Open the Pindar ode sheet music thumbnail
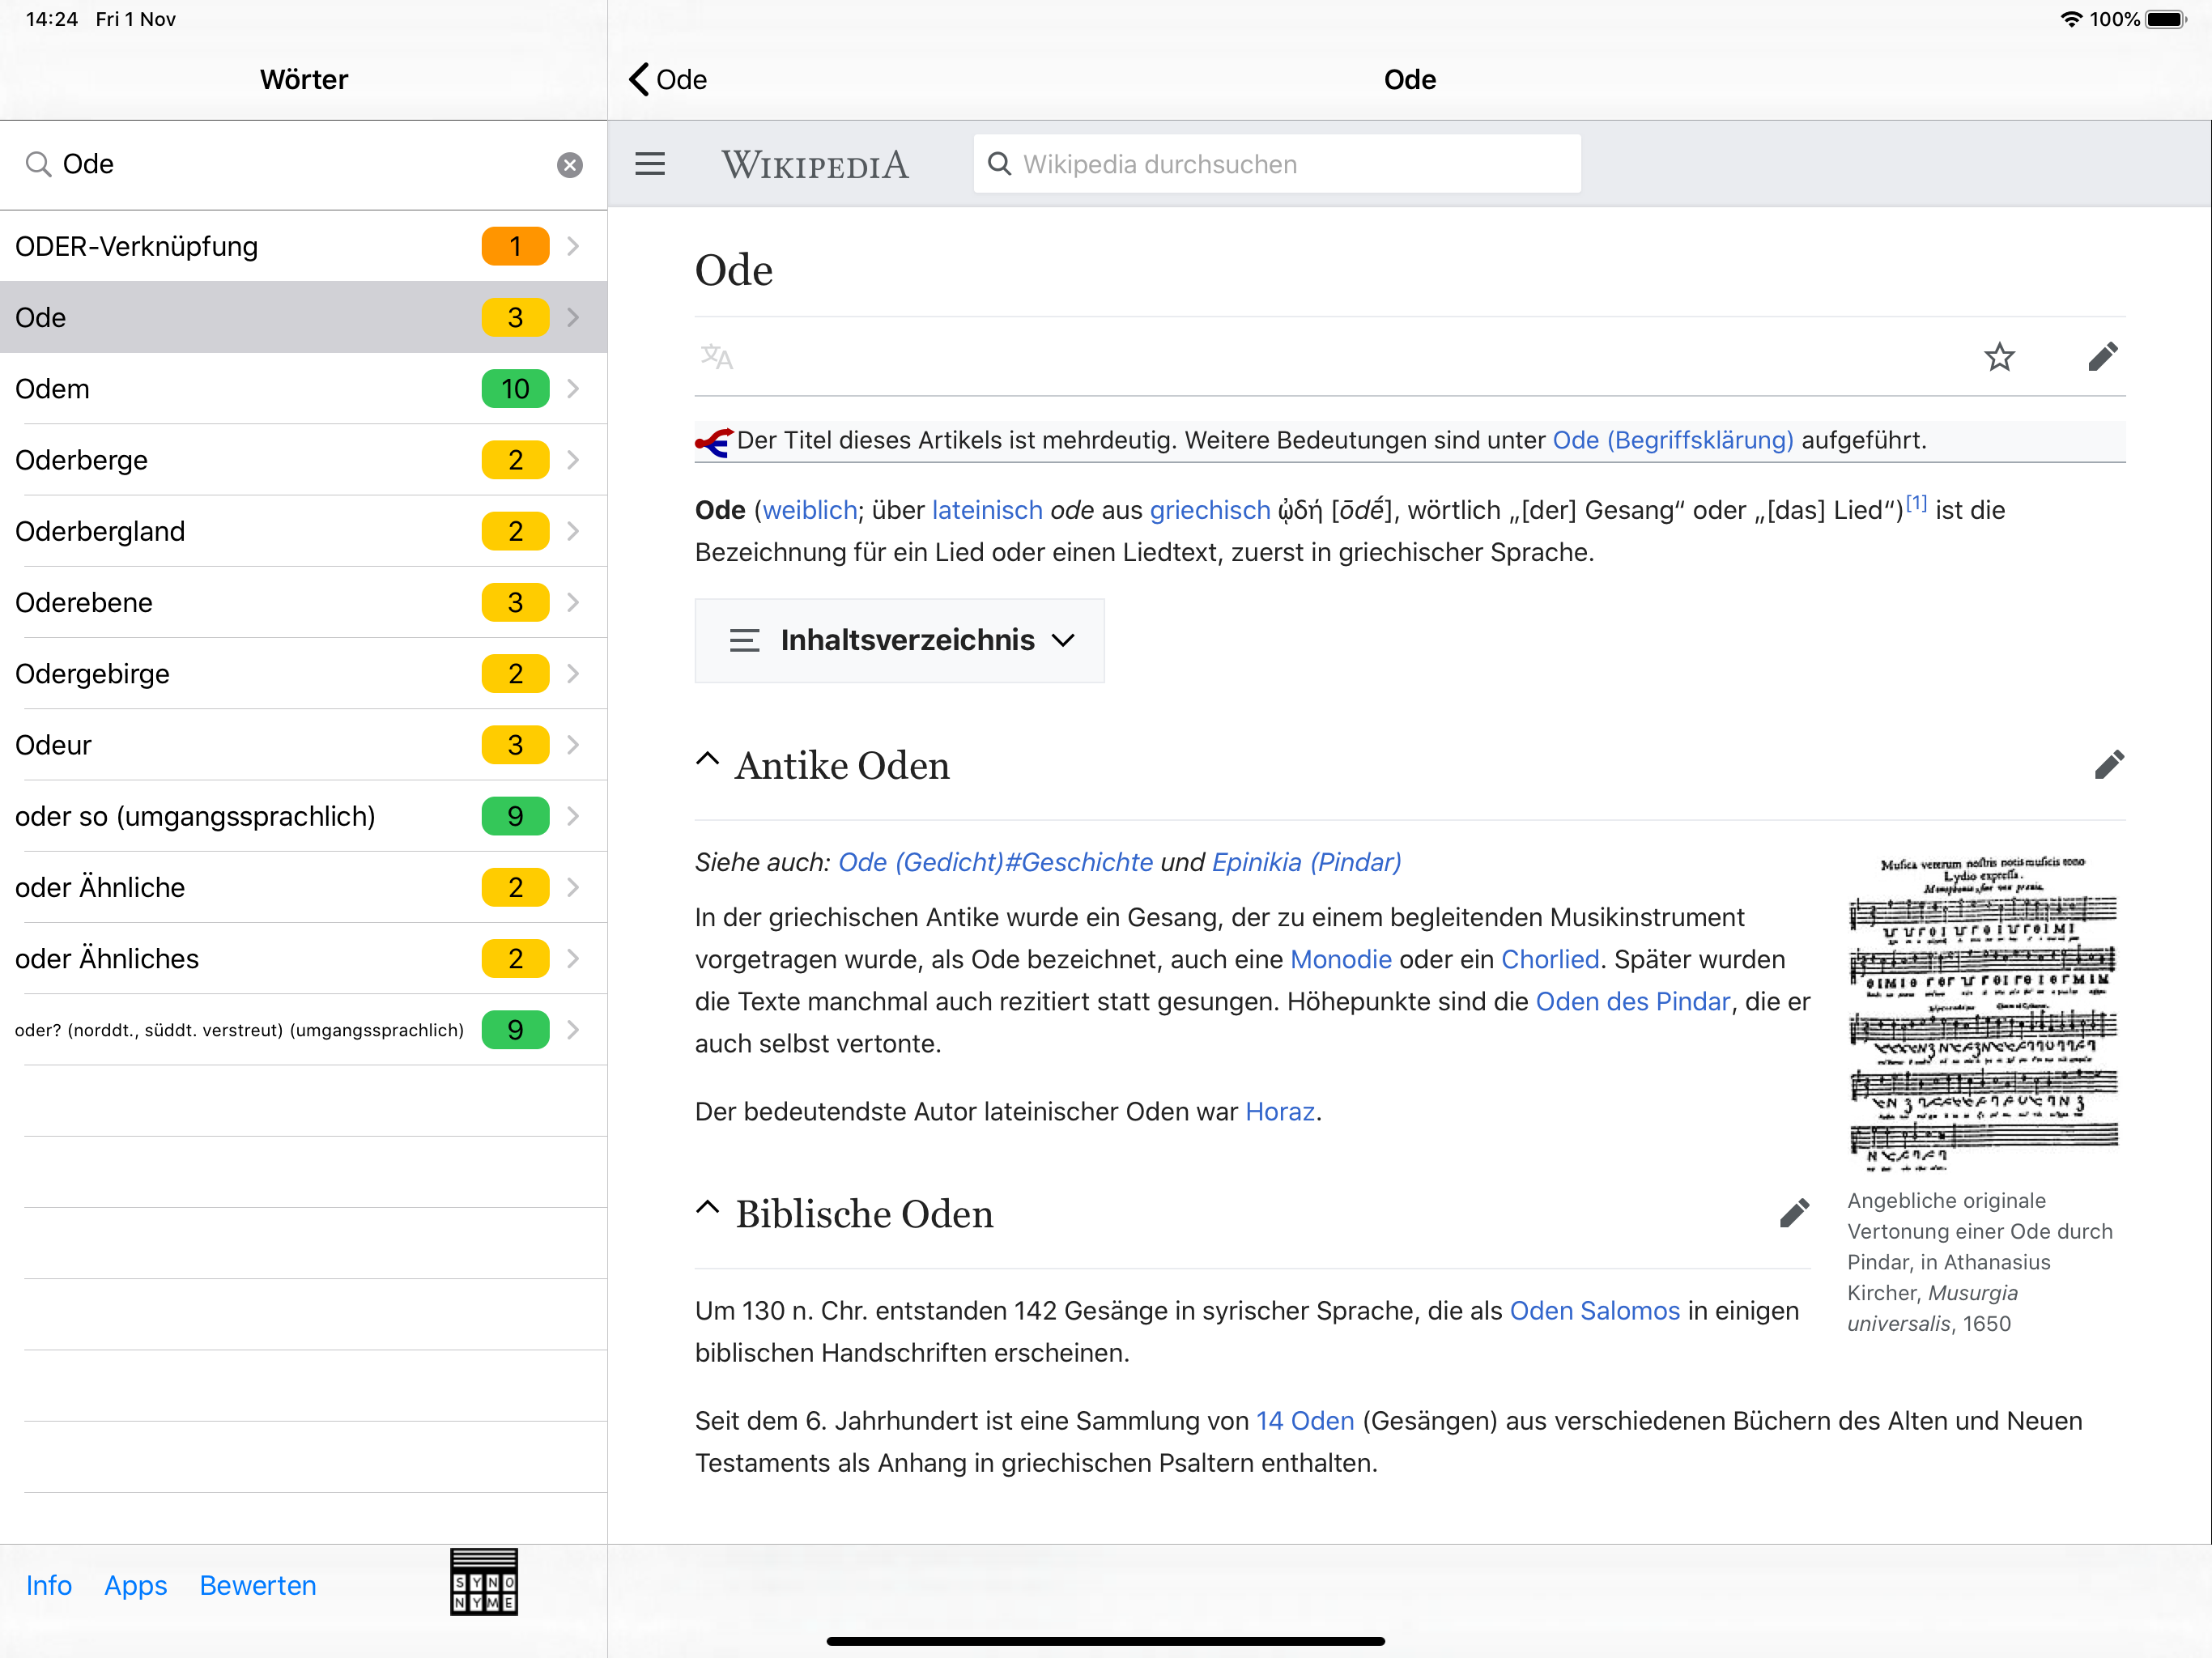 click(1984, 1012)
